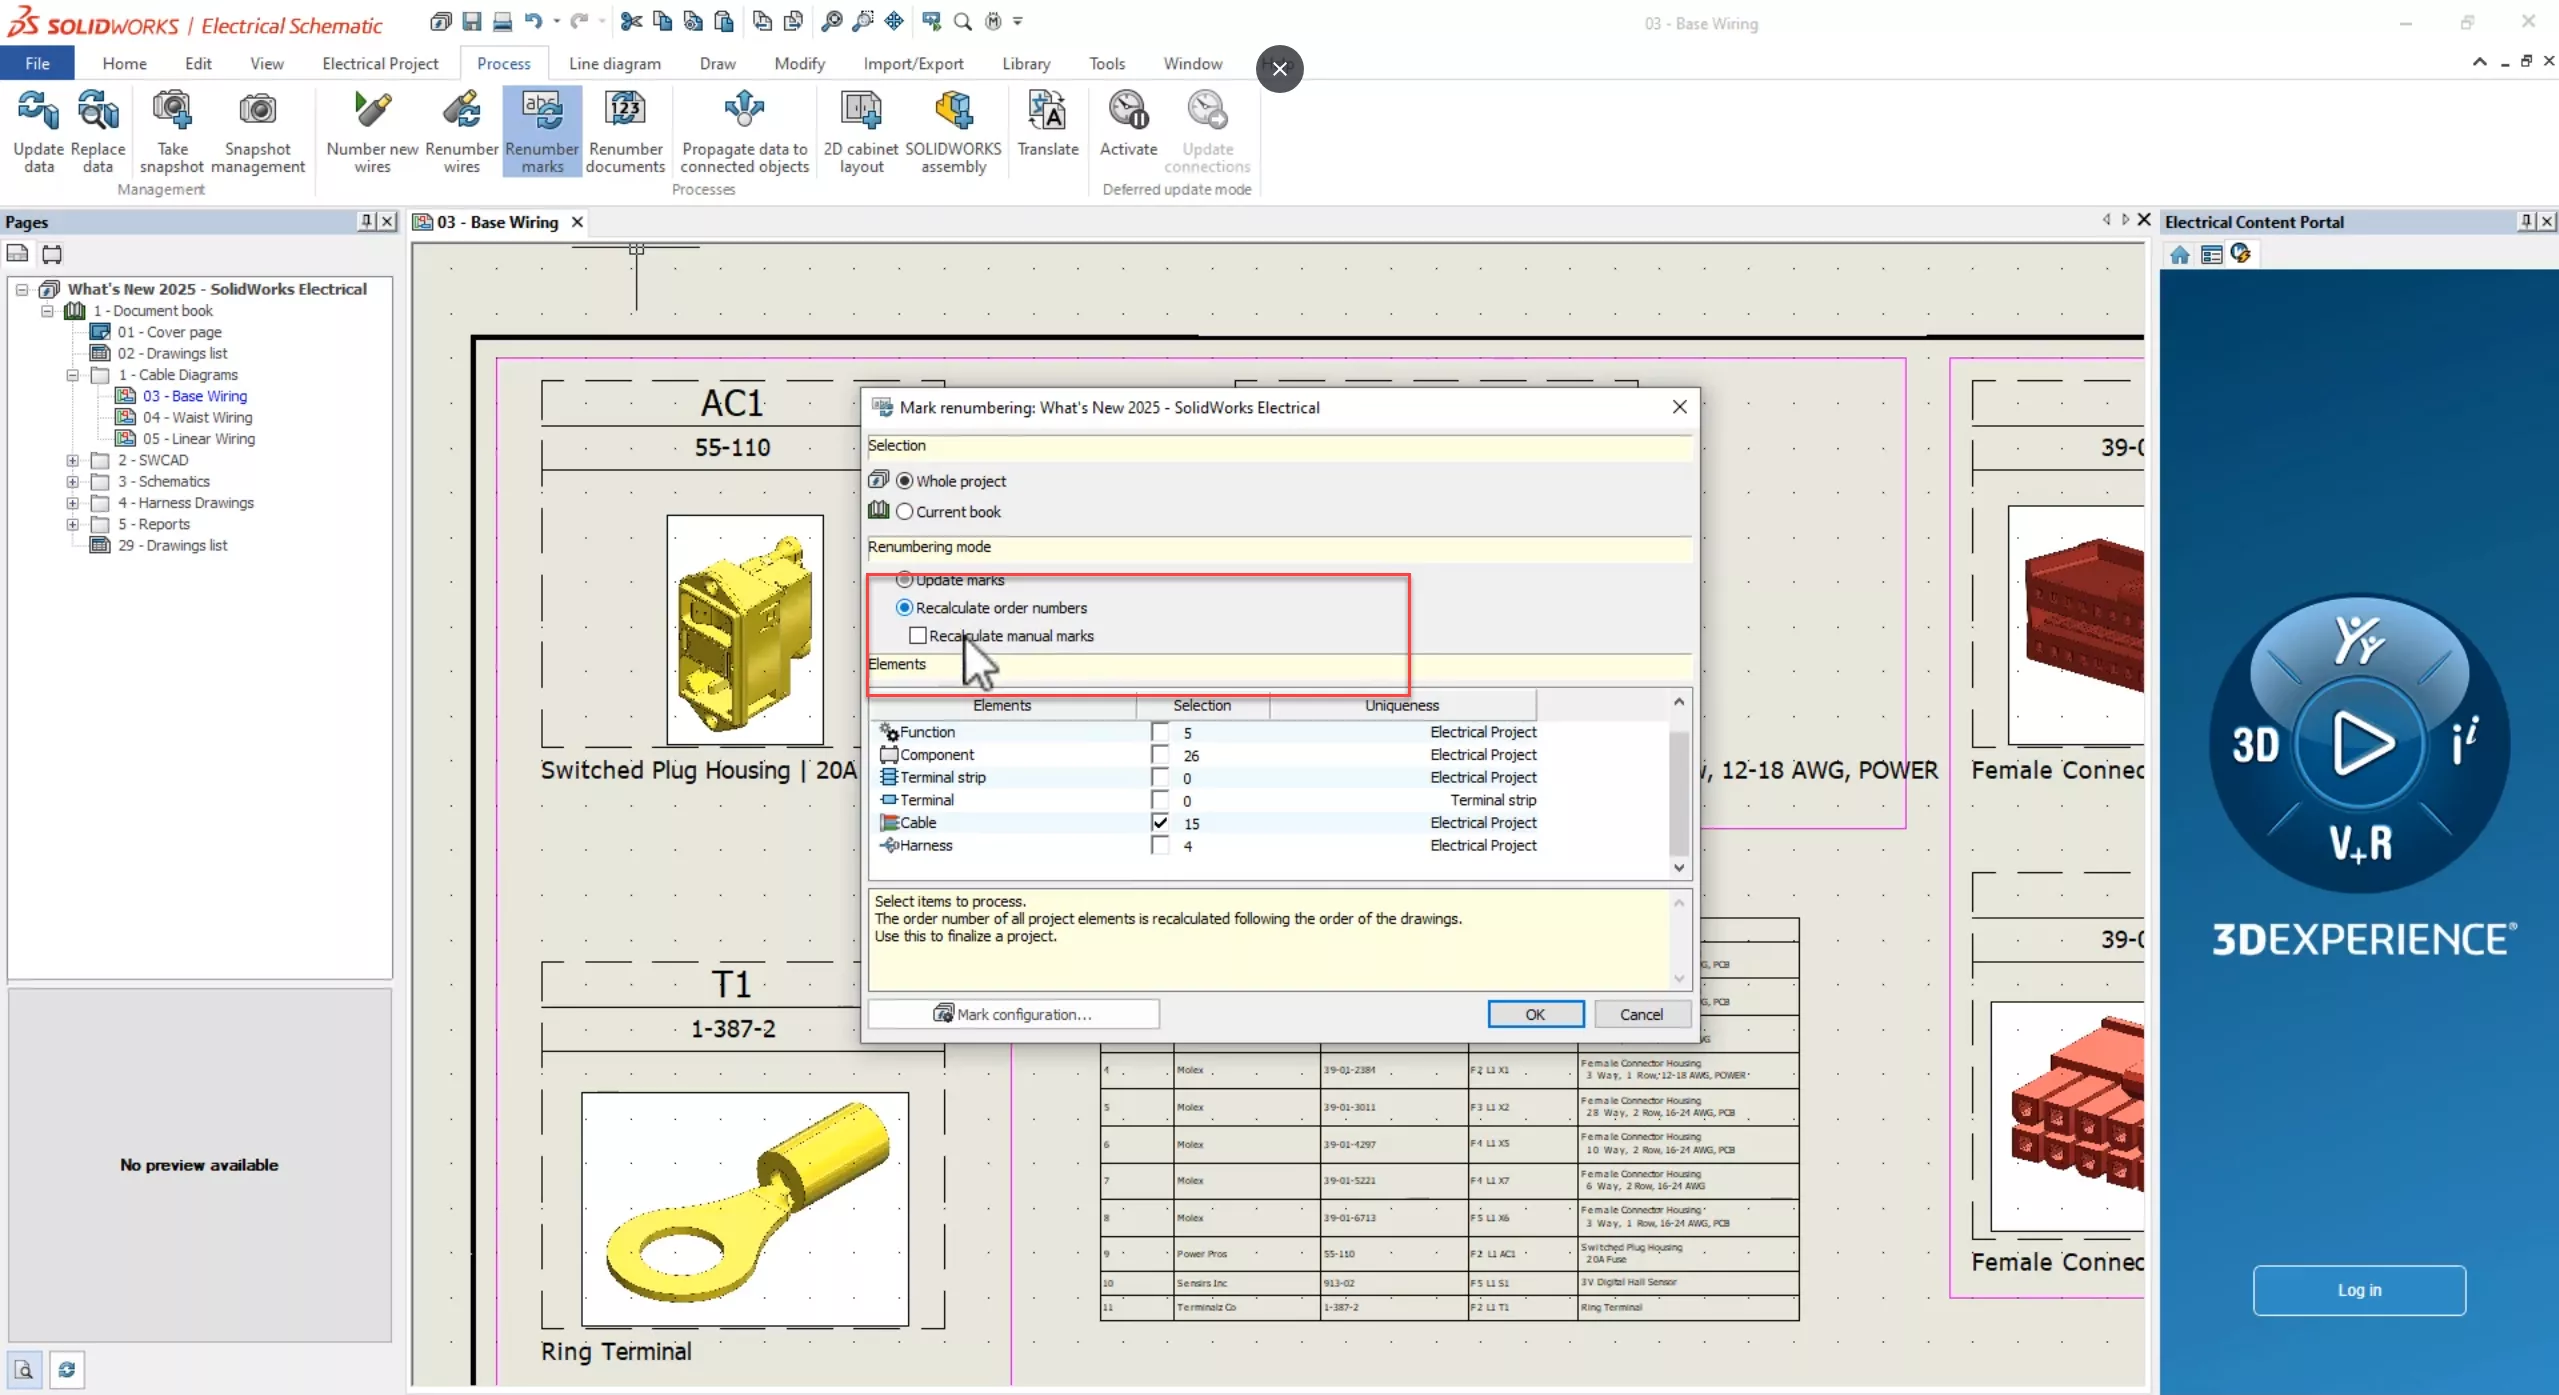Click the Save icon in quick access toolbar
2559x1395 pixels.
[472, 21]
